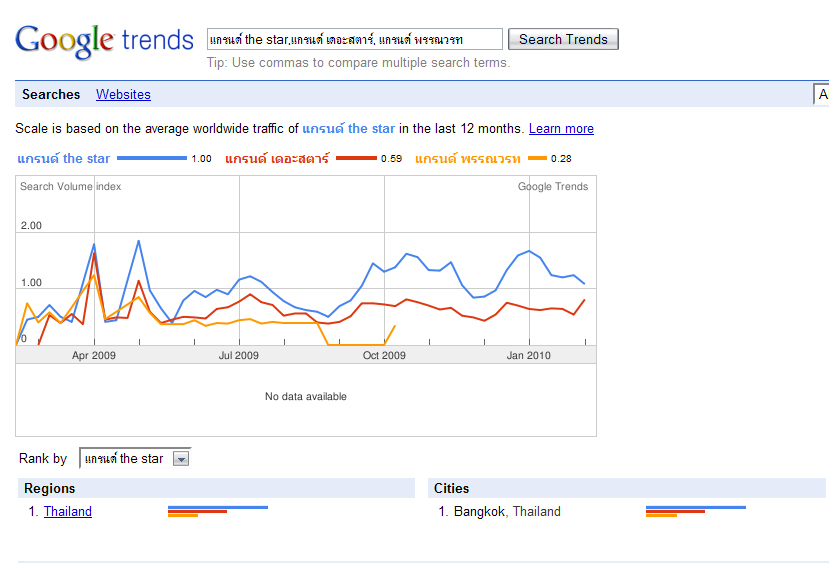Click the แกรนด์ the star legend label
Viewport: 829px width, 563px height.
(x=63, y=158)
